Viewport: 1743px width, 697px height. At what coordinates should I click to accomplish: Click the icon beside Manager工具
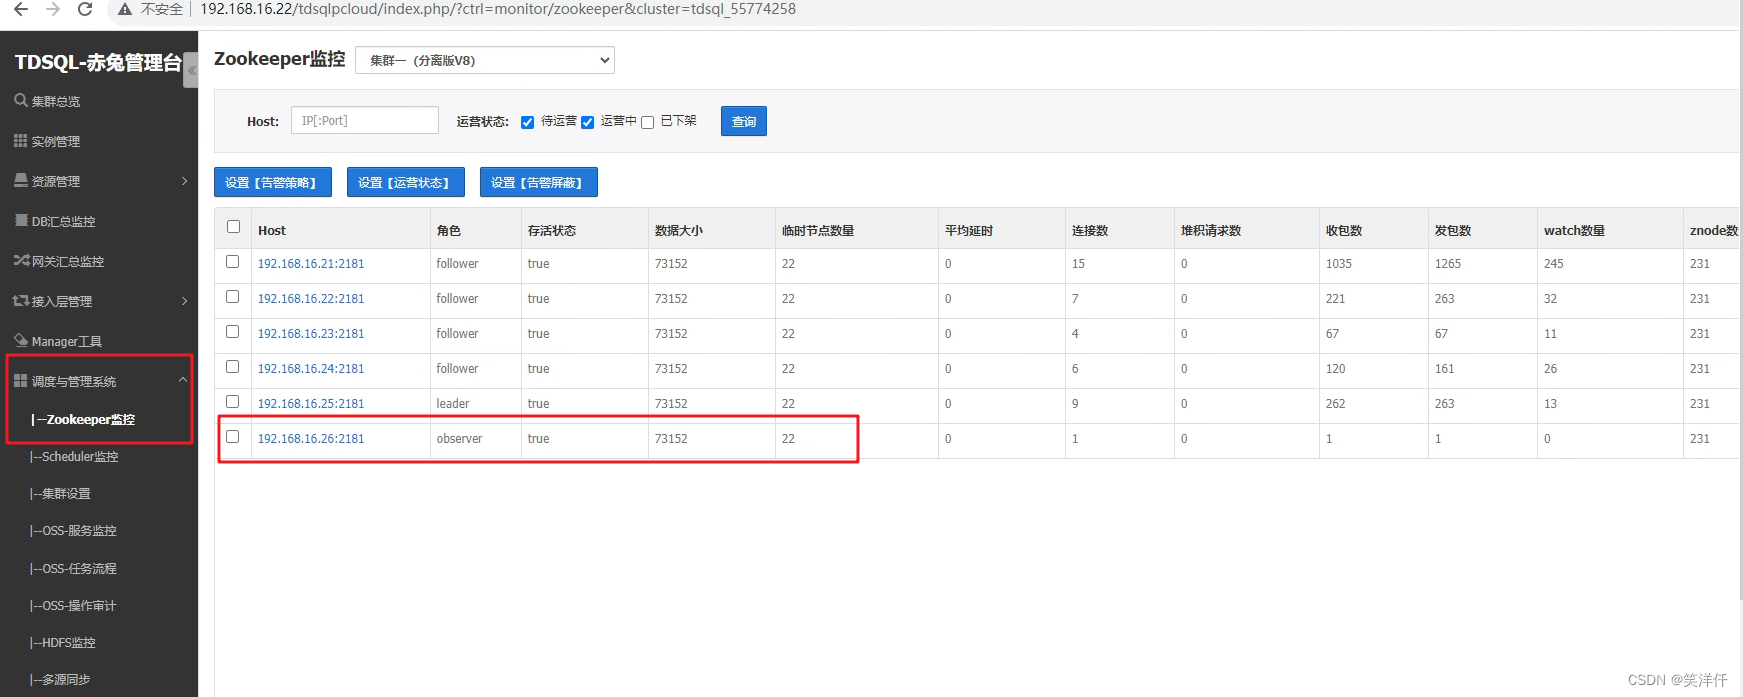coord(20,340)
